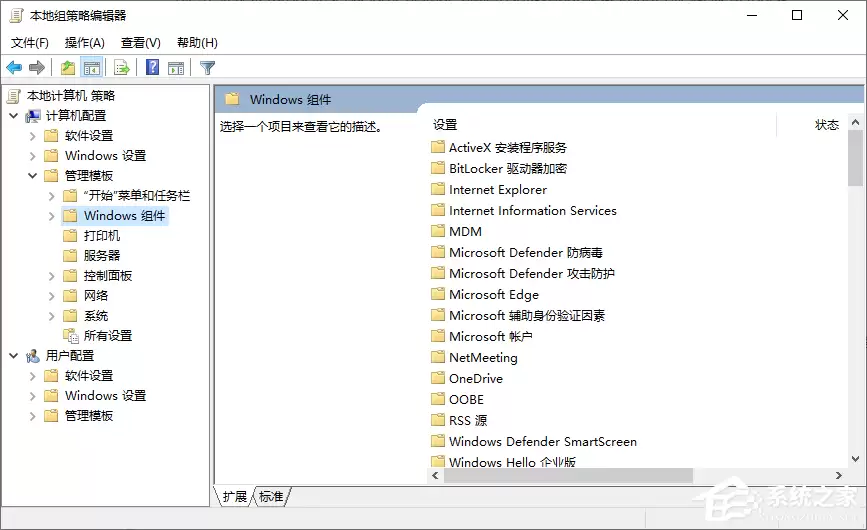Switch to the 标准 tab
867x530 pixels.
pos(271,497)
